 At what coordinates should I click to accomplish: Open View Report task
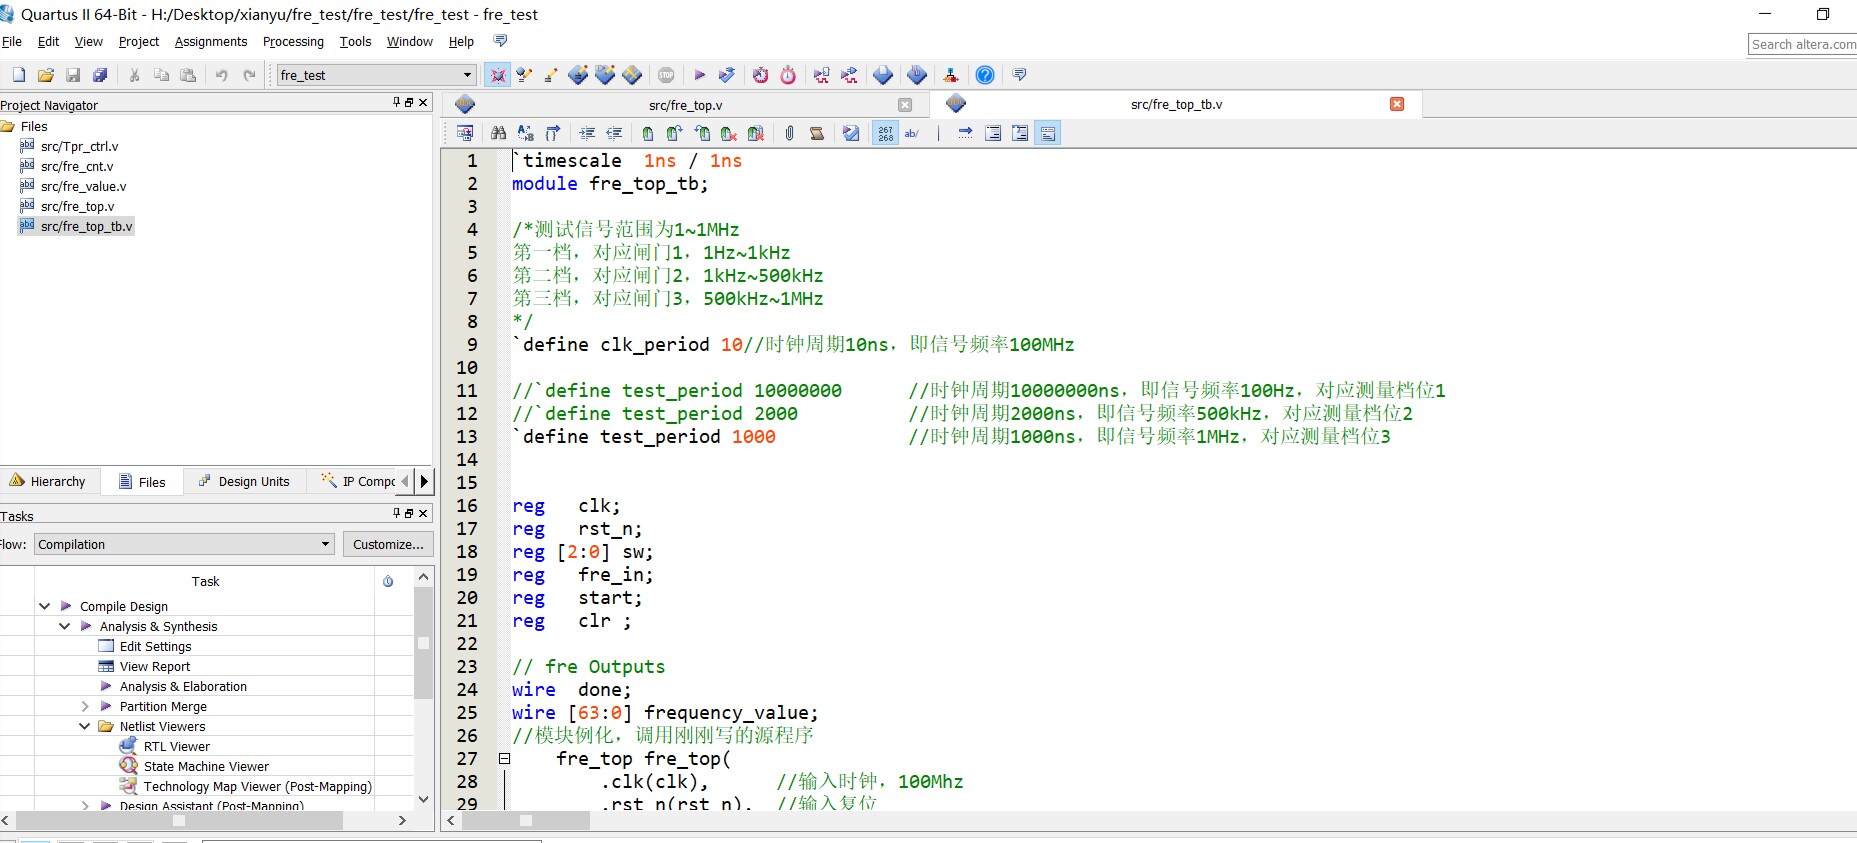[155, 666]
